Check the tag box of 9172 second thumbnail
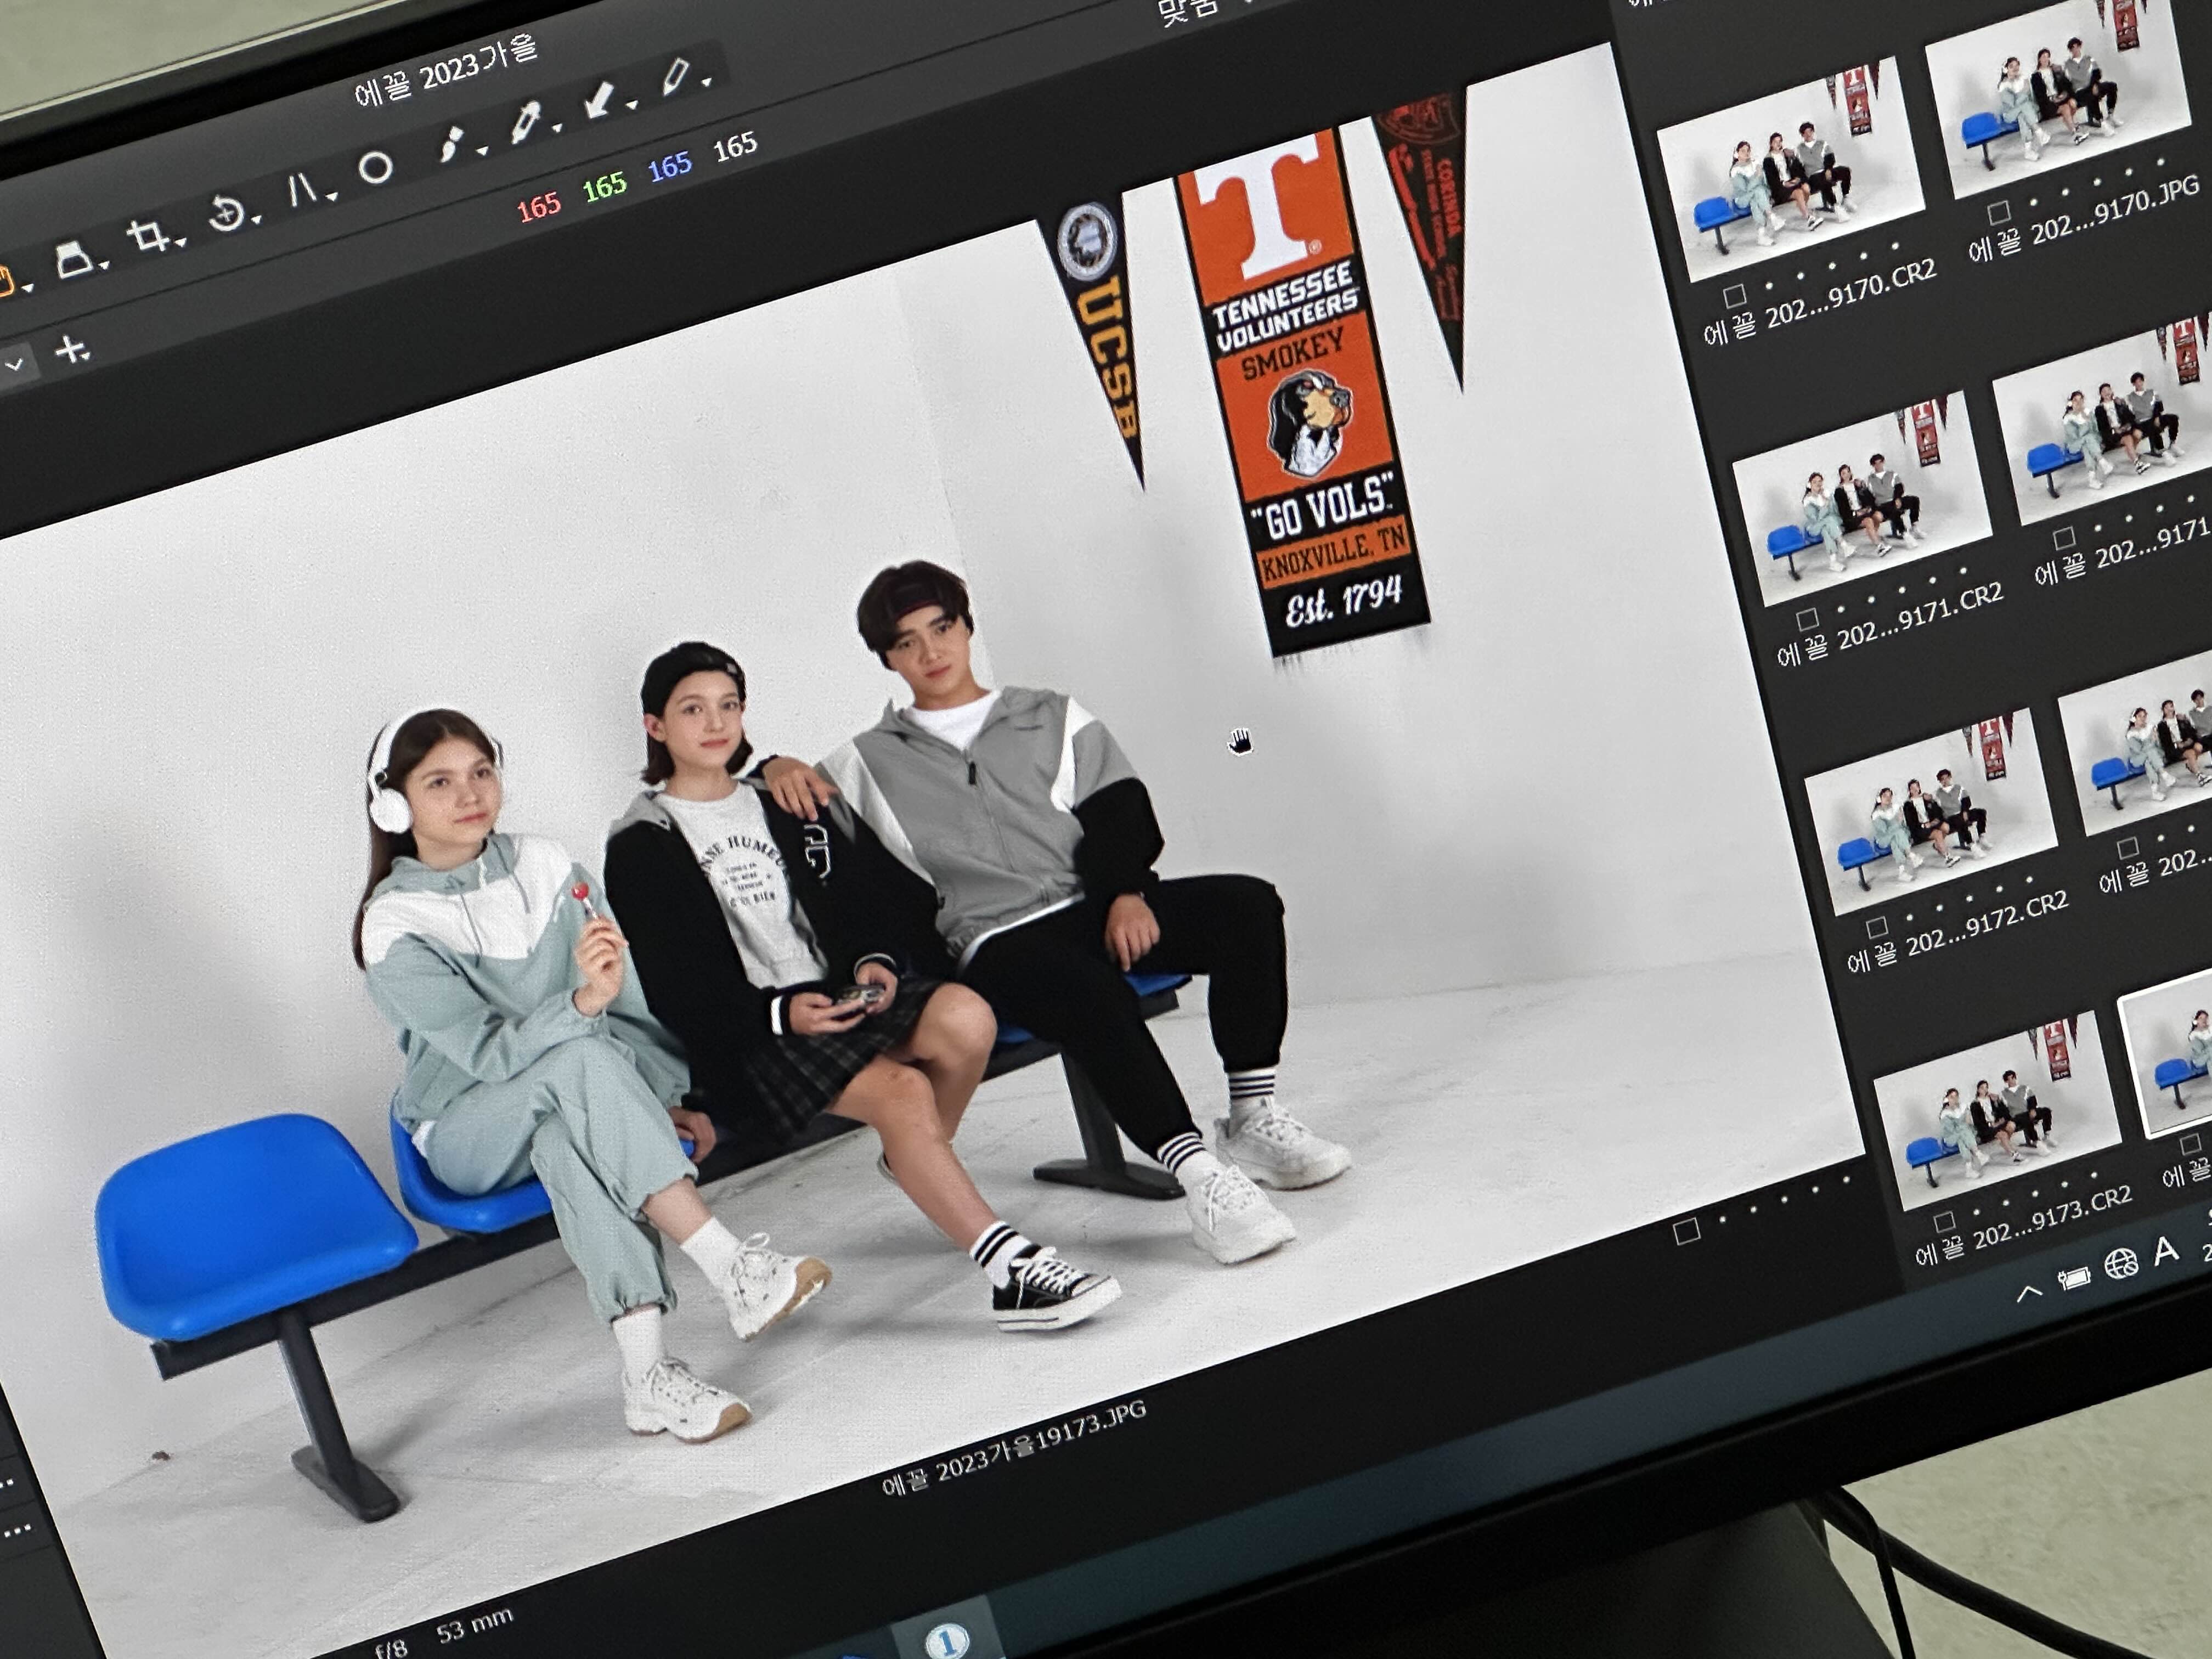The height and width of the screenshot is (1659, 2212). pos(2128,848)
